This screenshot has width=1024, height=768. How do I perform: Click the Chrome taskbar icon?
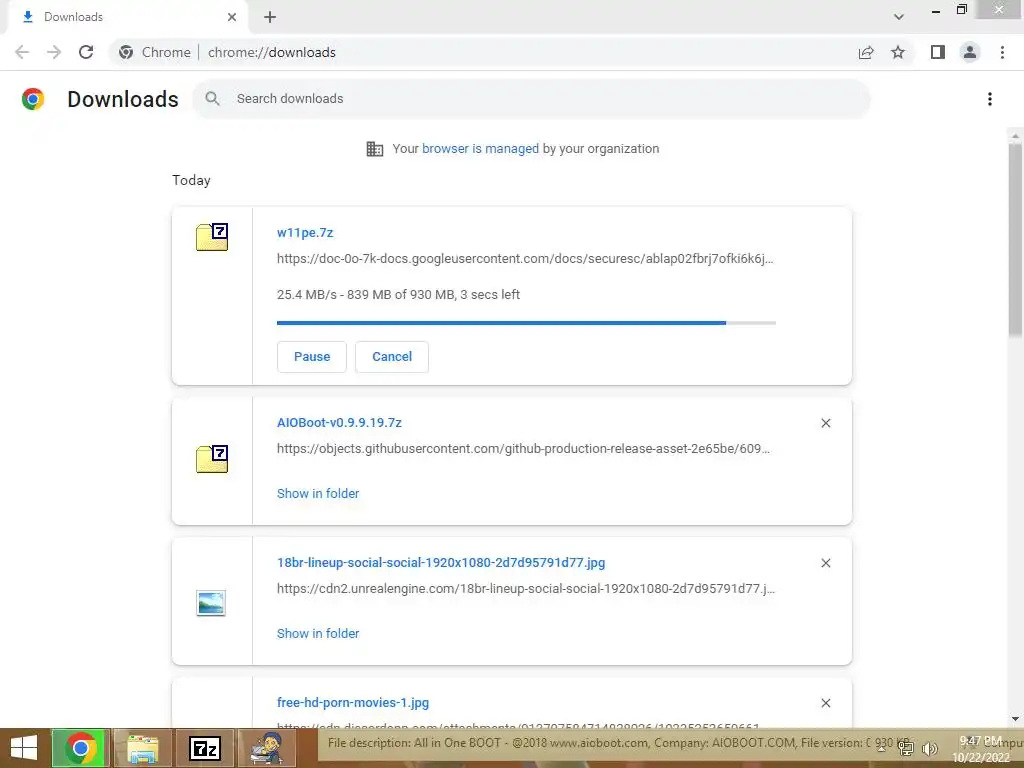(80, 748)
